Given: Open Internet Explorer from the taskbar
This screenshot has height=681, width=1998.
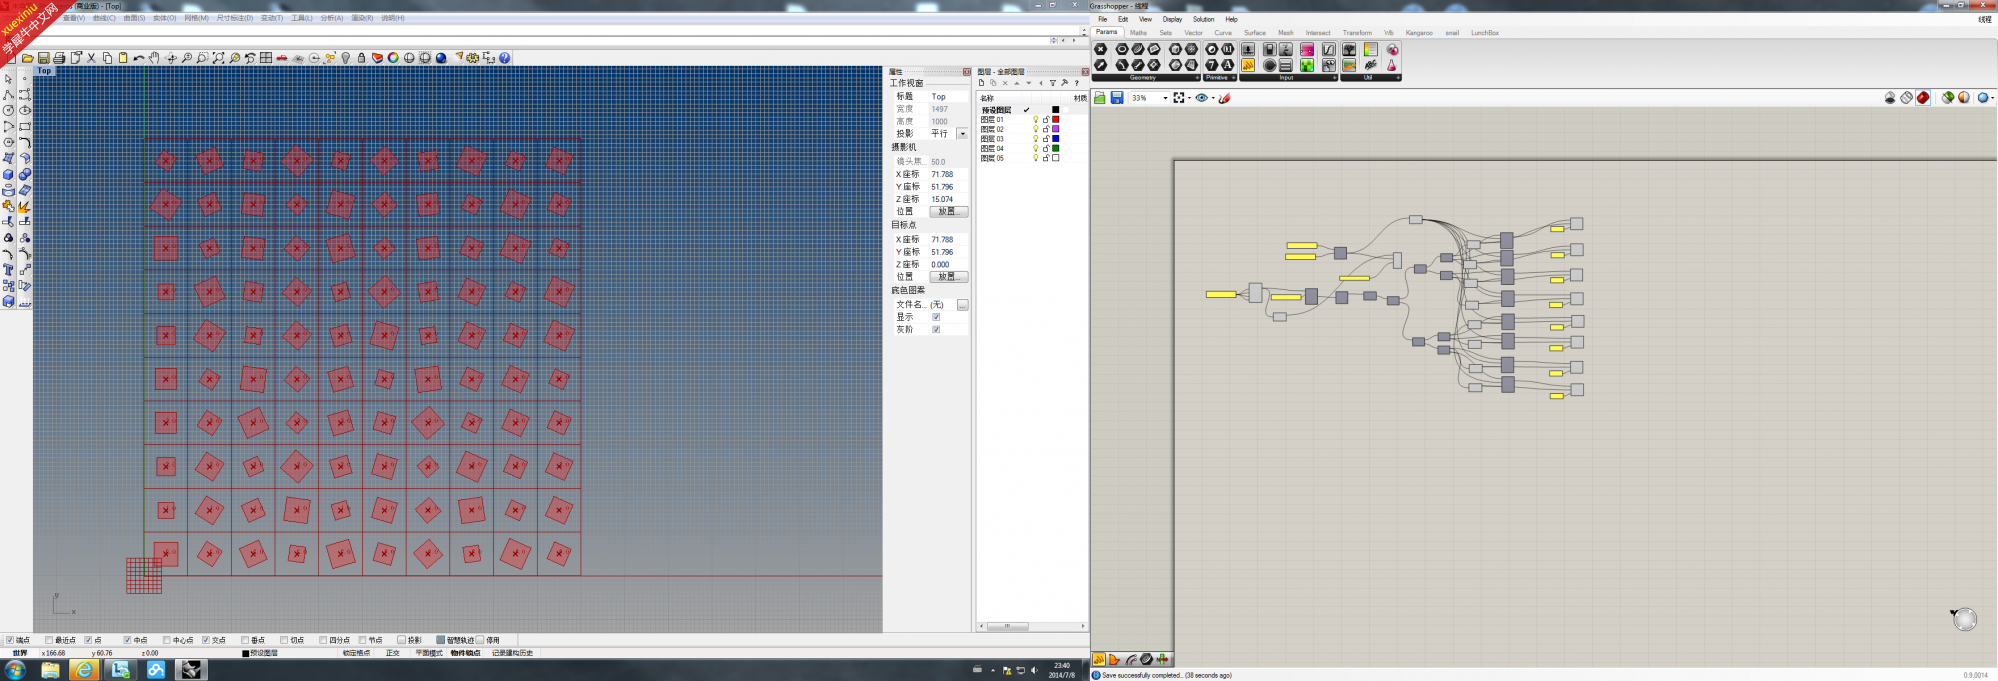Looking at the screenshot, I should coord(84,670).
